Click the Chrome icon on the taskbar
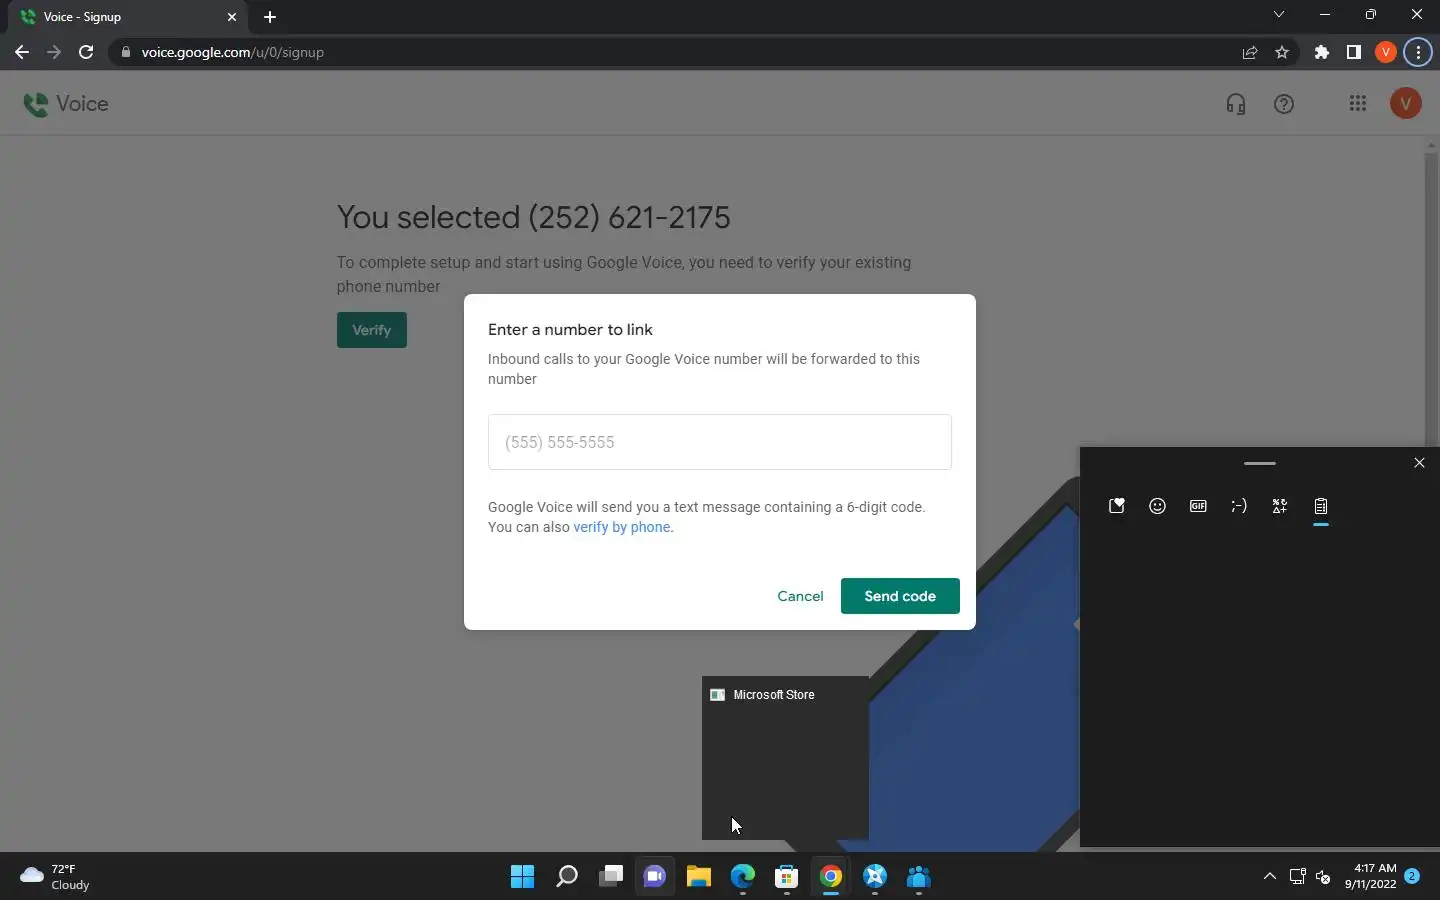1440x900 pixels. (830, 877)
